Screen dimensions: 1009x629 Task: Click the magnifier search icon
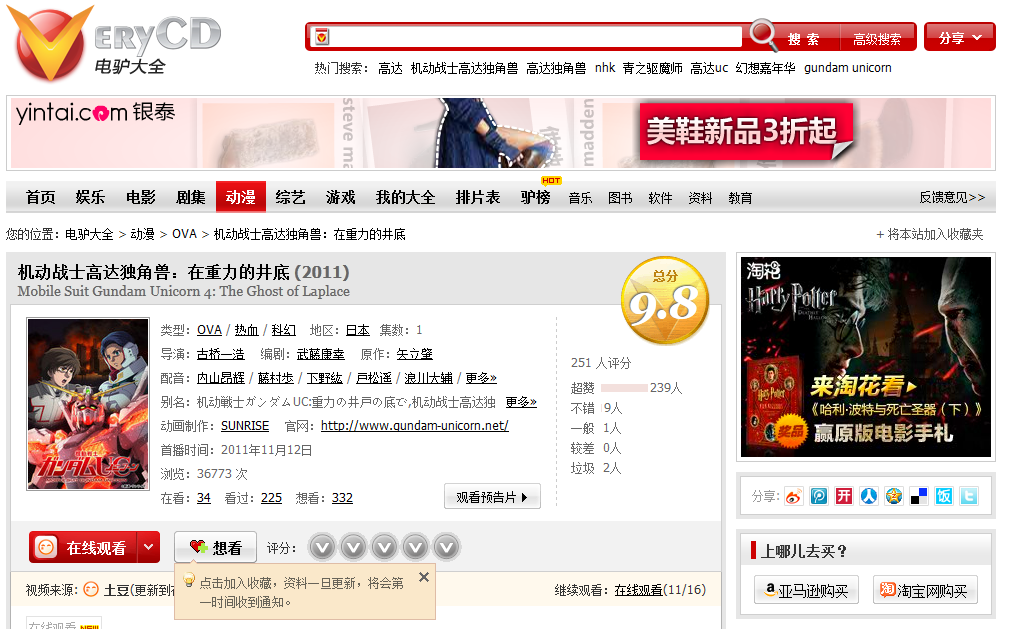[x=763, y=35]
